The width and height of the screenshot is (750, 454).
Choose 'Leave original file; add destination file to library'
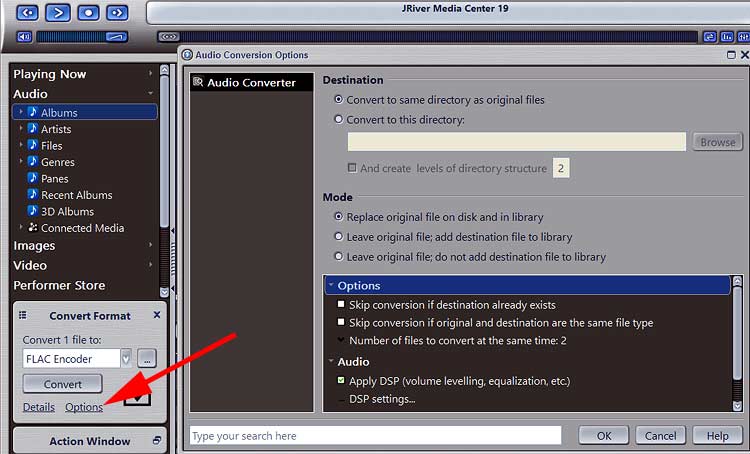(339, 237)
